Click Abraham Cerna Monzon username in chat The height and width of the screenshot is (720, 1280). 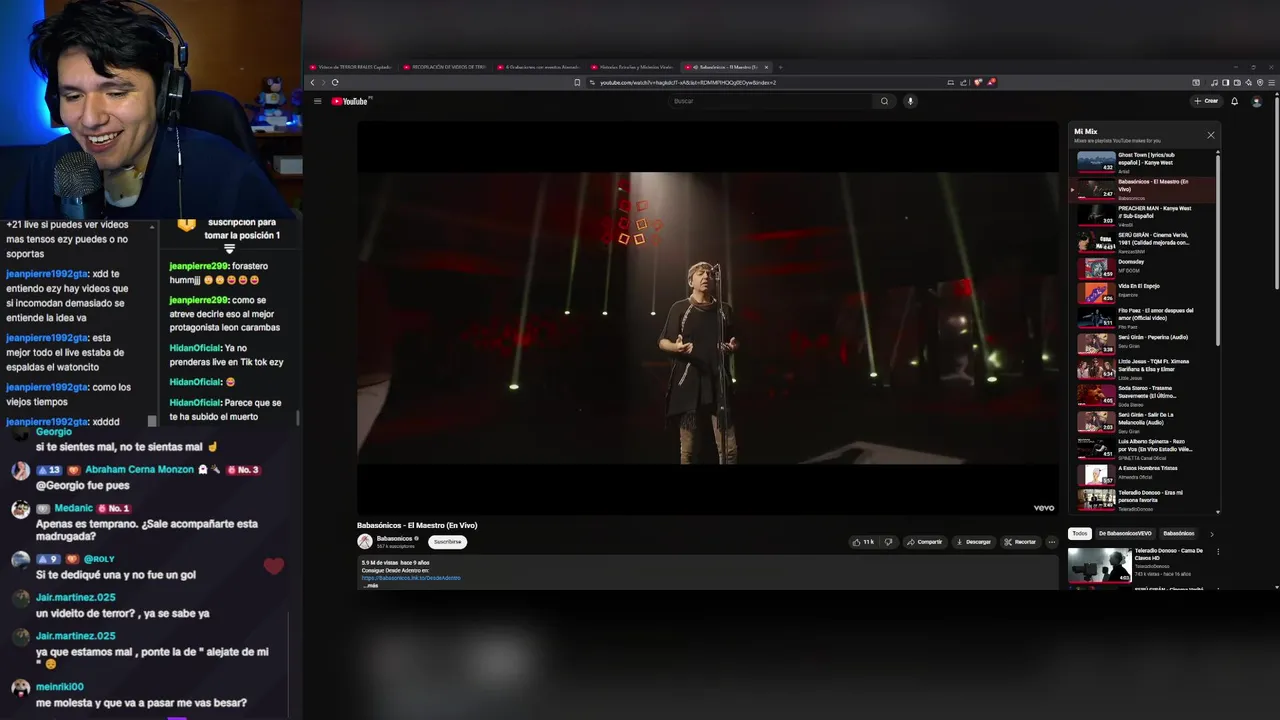point(139,469)
